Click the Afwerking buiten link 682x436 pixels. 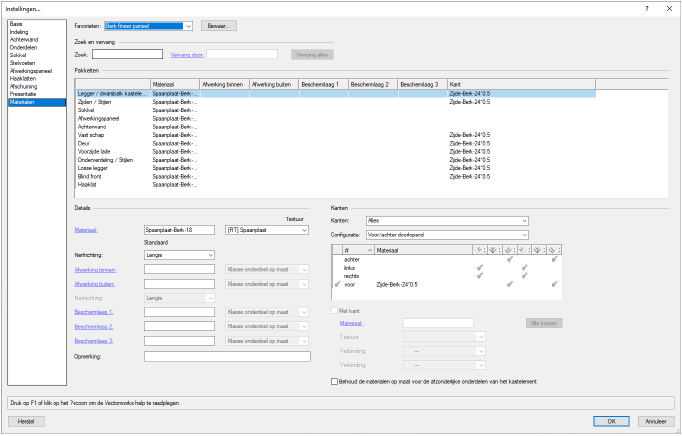coord(95,284)
